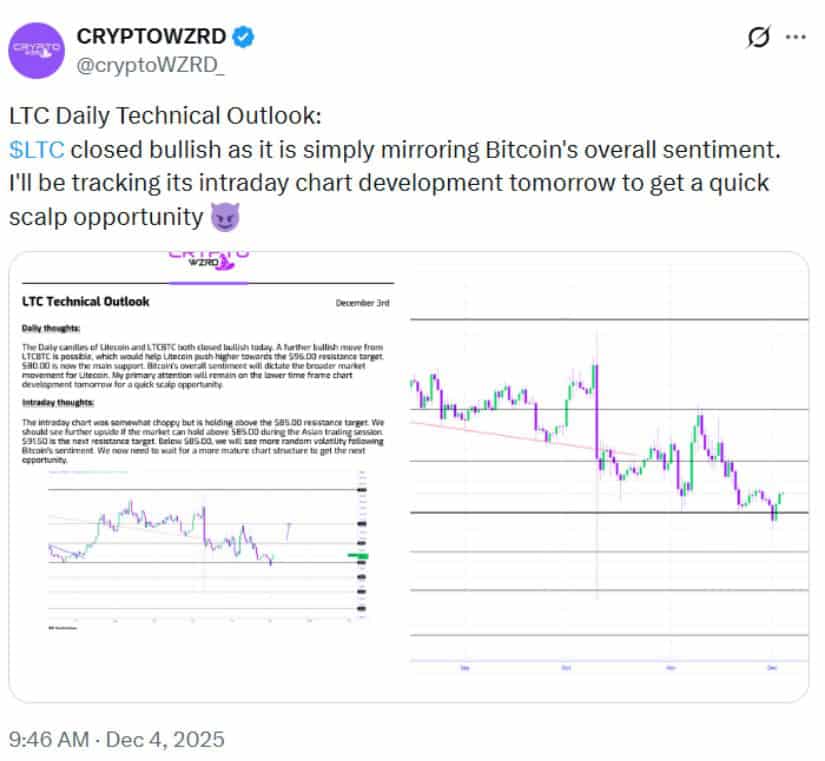825x761 pixels.
Task: Open the $LTC cashtag link
Action: coord(37,151)
